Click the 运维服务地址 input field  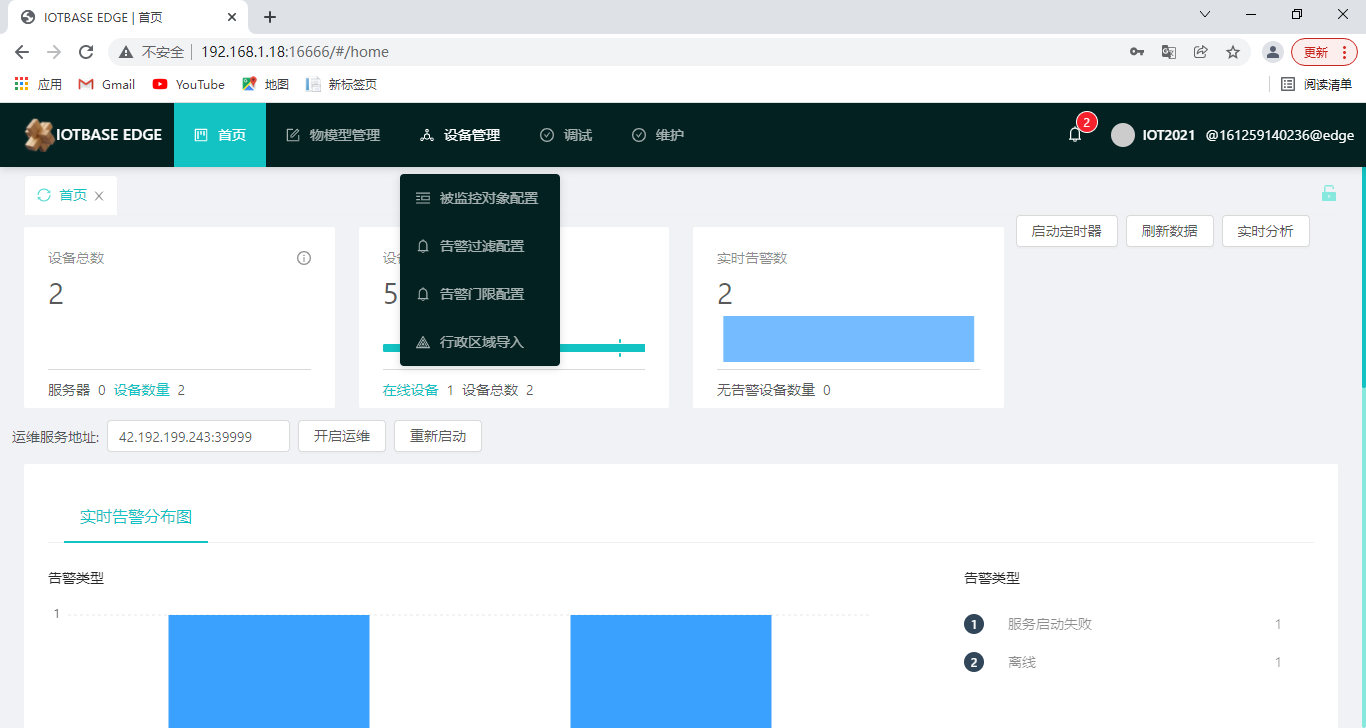click(x=198, y=436)
